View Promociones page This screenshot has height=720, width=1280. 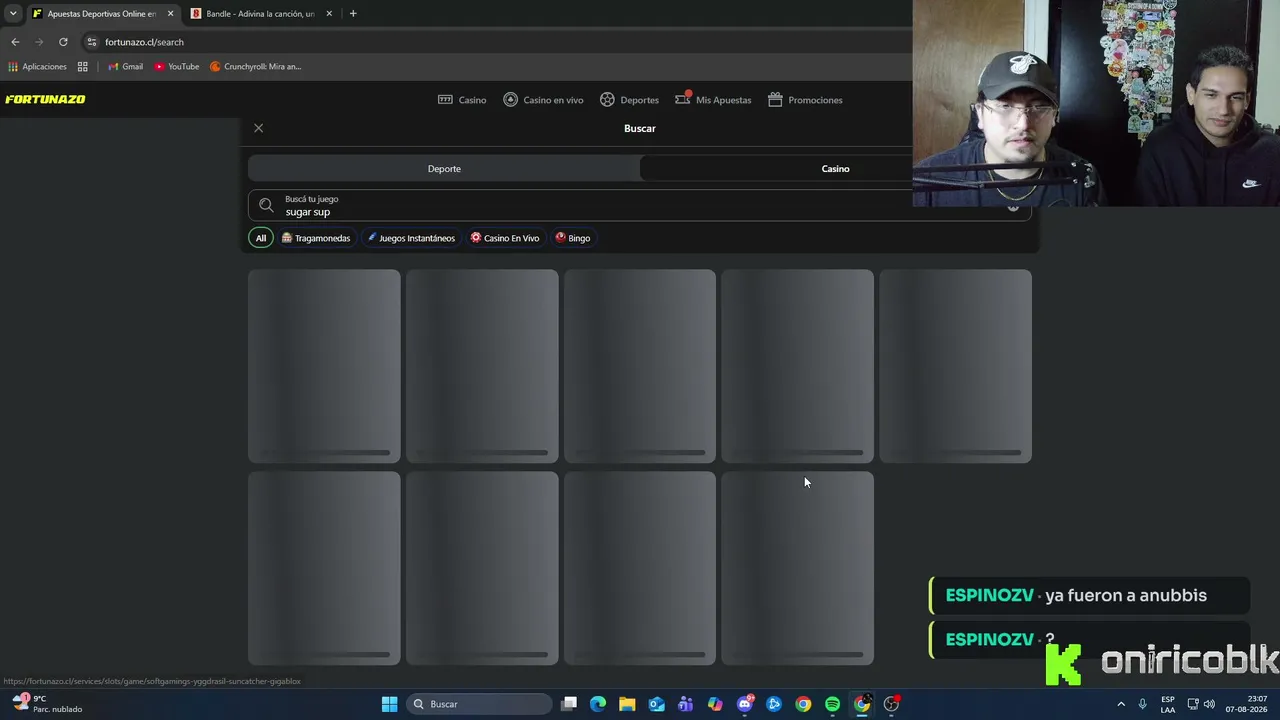pos(805,100)
